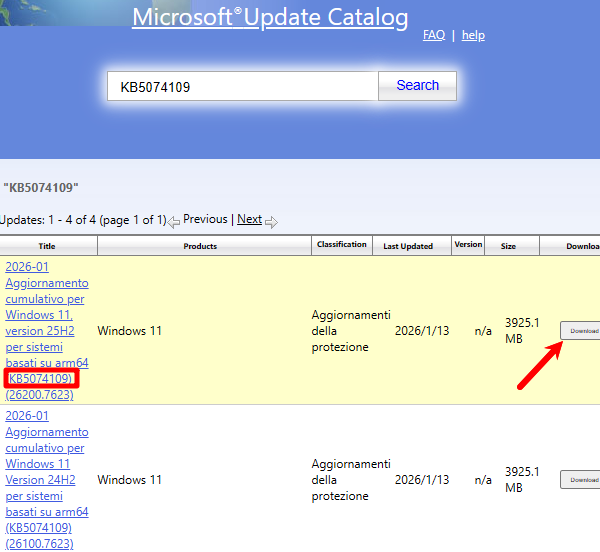Viewport: 600px width, 552px height.
Task: Open the Microsoft Update Catalog home link
Action: click(x=270, y=18)
